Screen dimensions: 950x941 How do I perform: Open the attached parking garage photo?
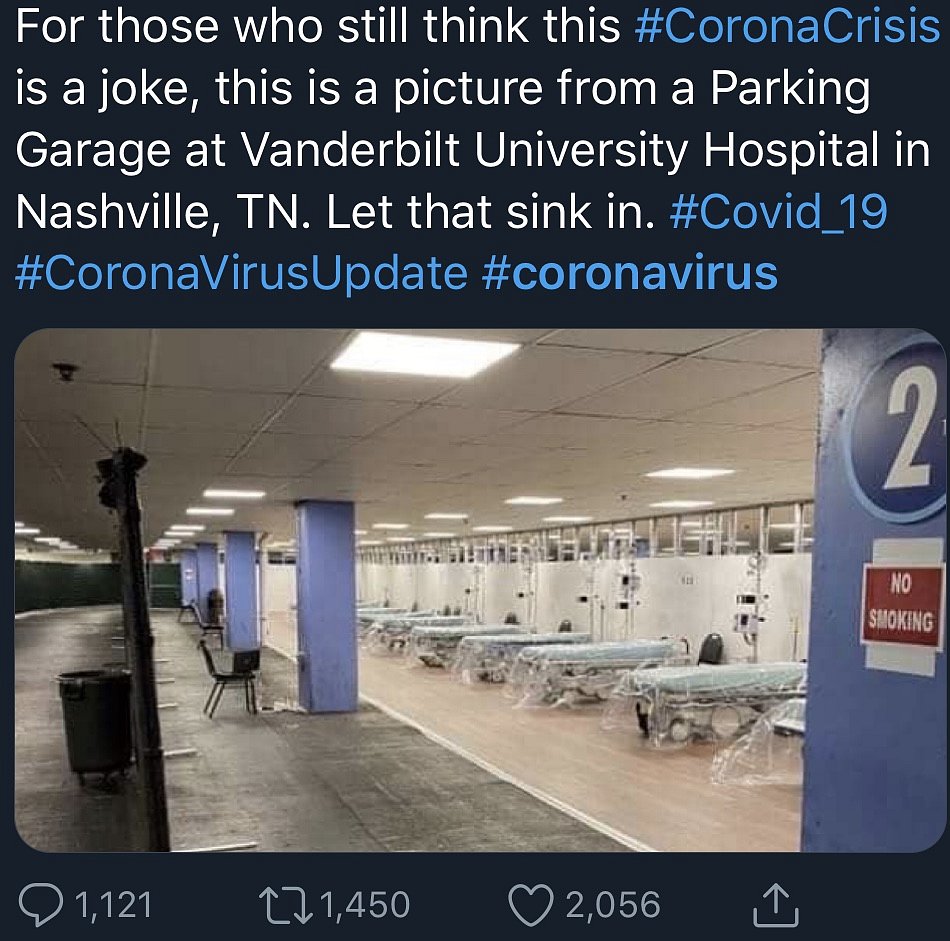point(480,590)
